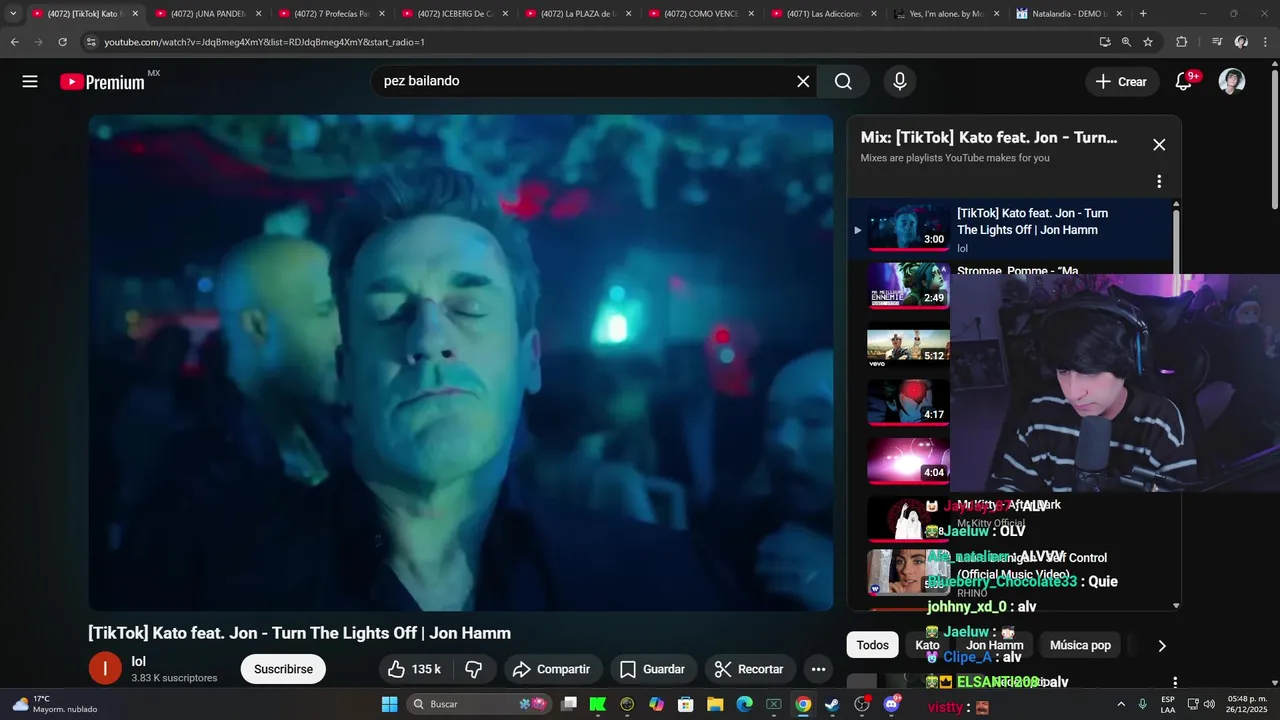Open Steam from the taskbar
The image size is (1280, 720).
(832, 704)
